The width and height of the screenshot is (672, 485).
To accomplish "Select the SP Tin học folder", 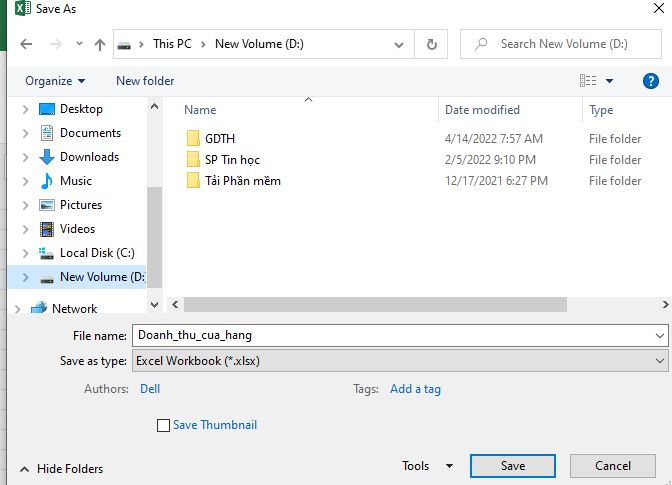I will pyautogui.click(x=232, y=160).
